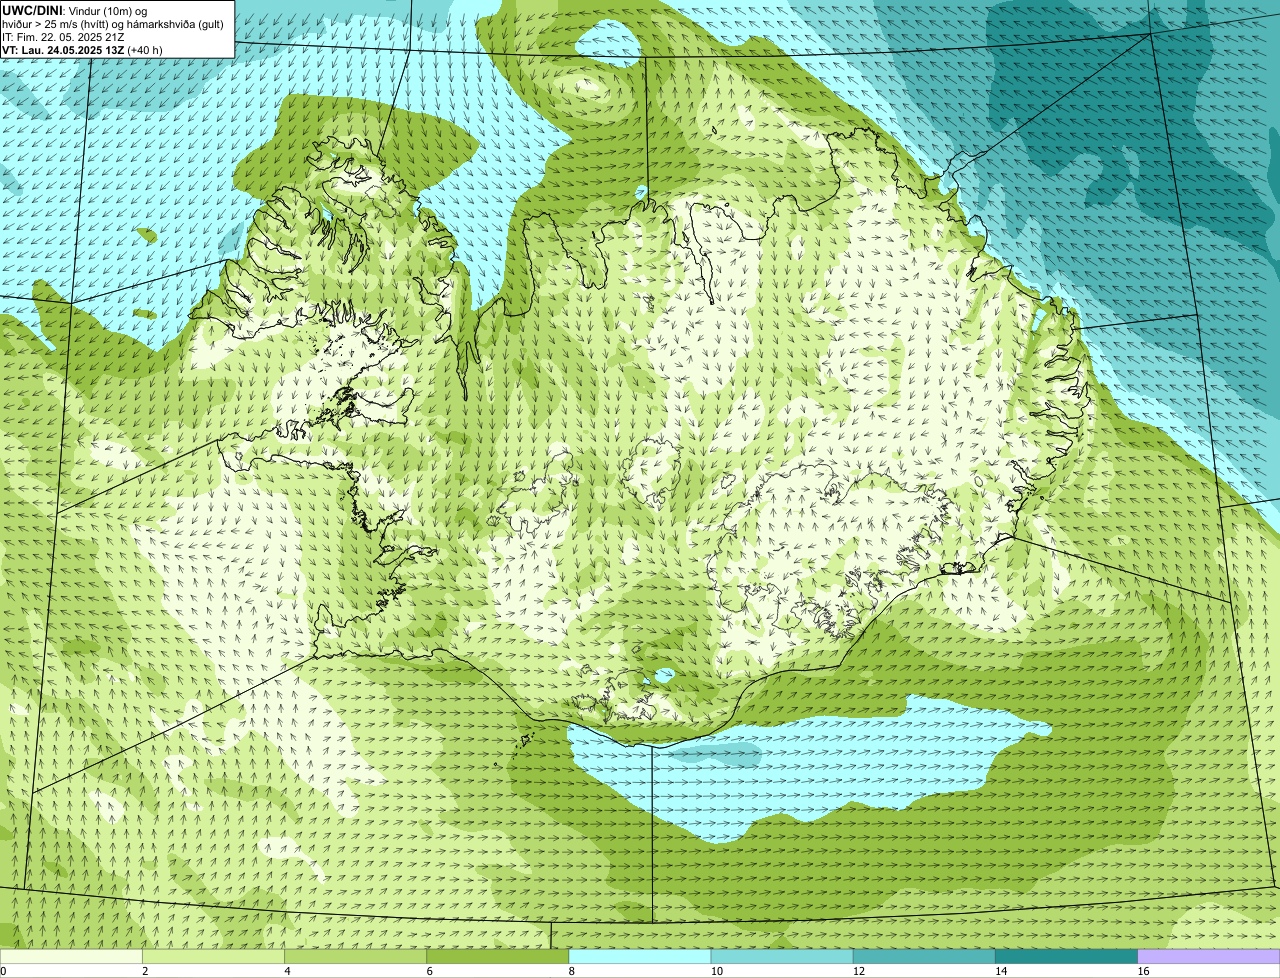Choose the 6–8 m/s olive green swatch

pos(498,956)
